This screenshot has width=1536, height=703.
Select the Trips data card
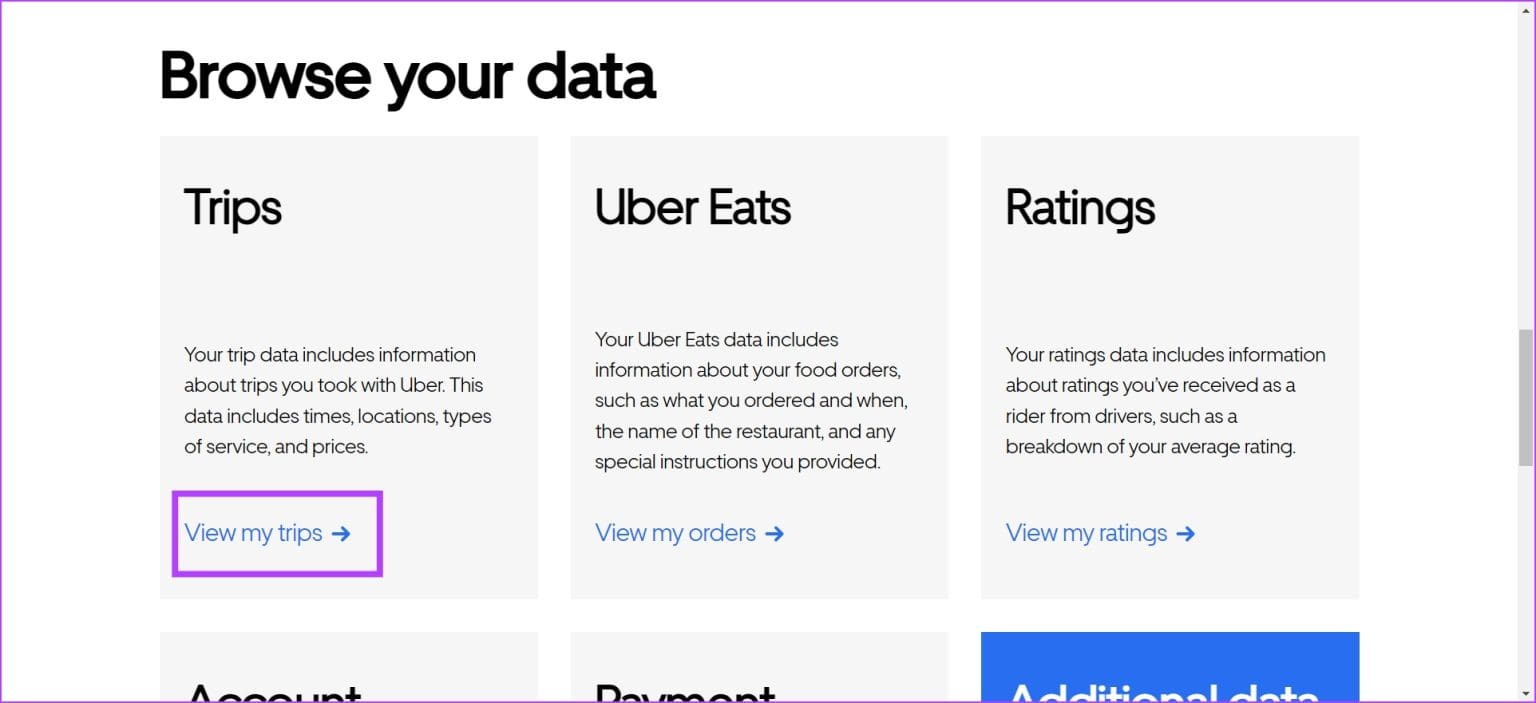pos(349,300)
